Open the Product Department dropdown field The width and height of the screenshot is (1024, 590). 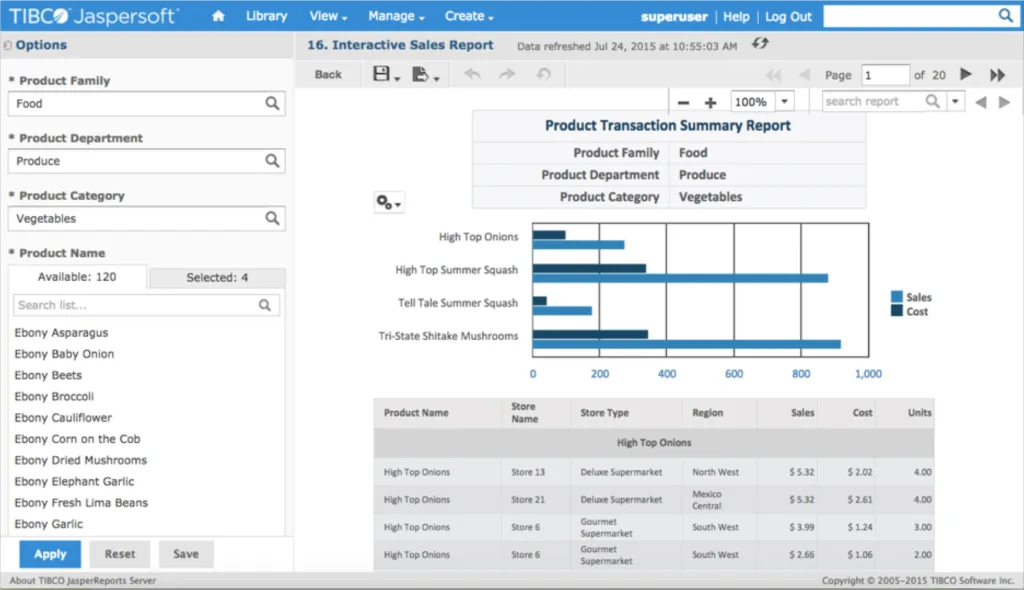[146, 161]
